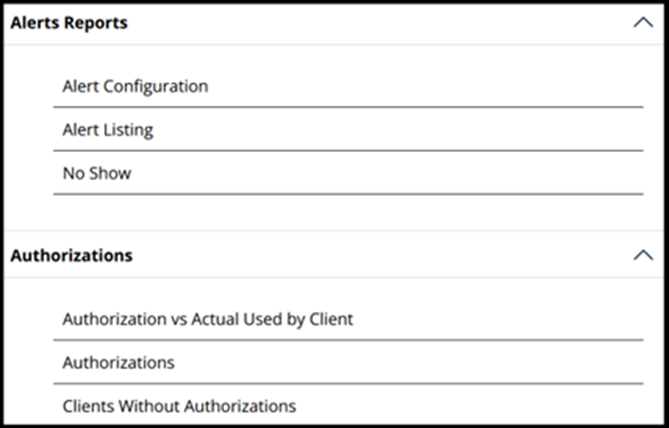The height and width of the screenshot is (428, 669).
Task: Click the up-arrow icon beside Alerts Reports
Action: tap(643, 22)
